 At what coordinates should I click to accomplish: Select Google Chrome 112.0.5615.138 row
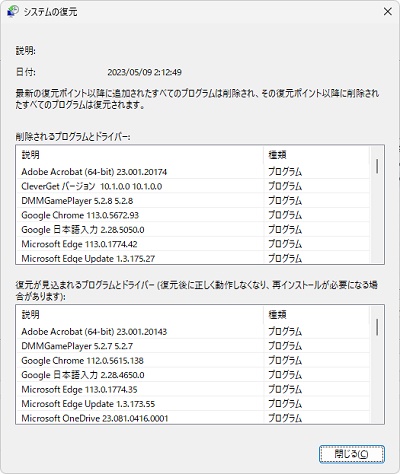pos(193,361)
